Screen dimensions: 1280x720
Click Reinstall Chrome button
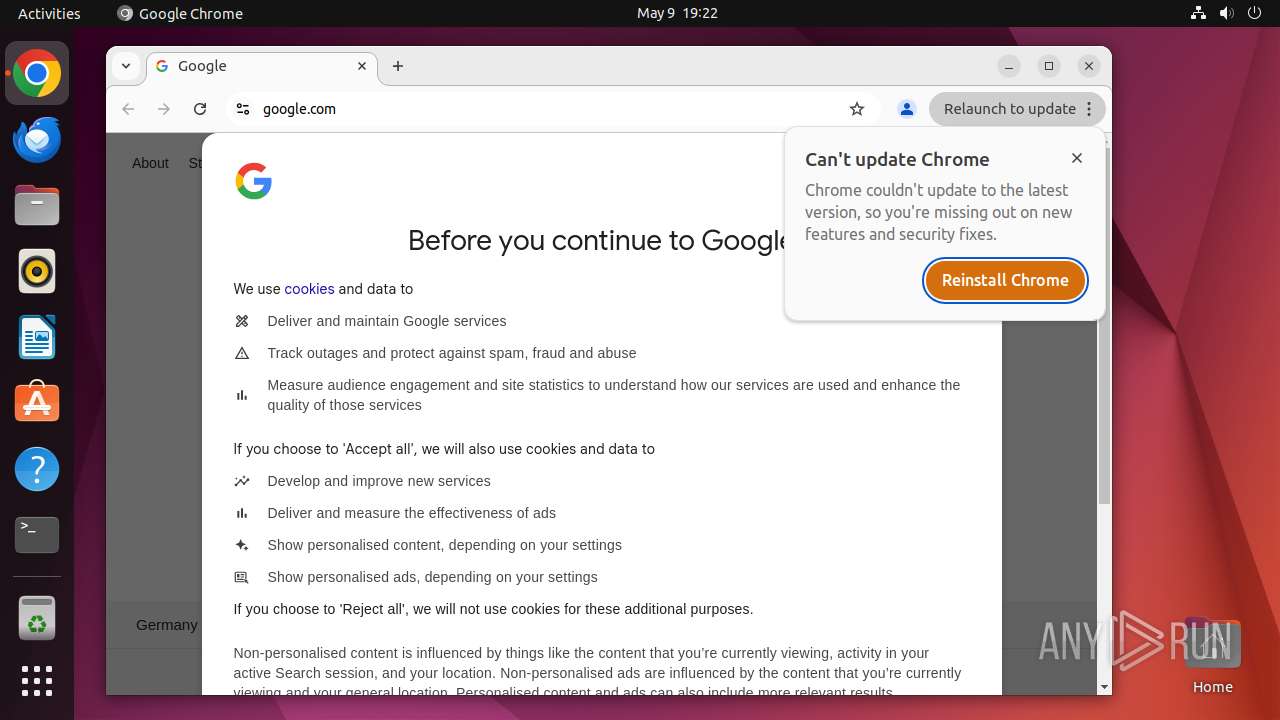pyautogui.click(x=1005, y=280)
